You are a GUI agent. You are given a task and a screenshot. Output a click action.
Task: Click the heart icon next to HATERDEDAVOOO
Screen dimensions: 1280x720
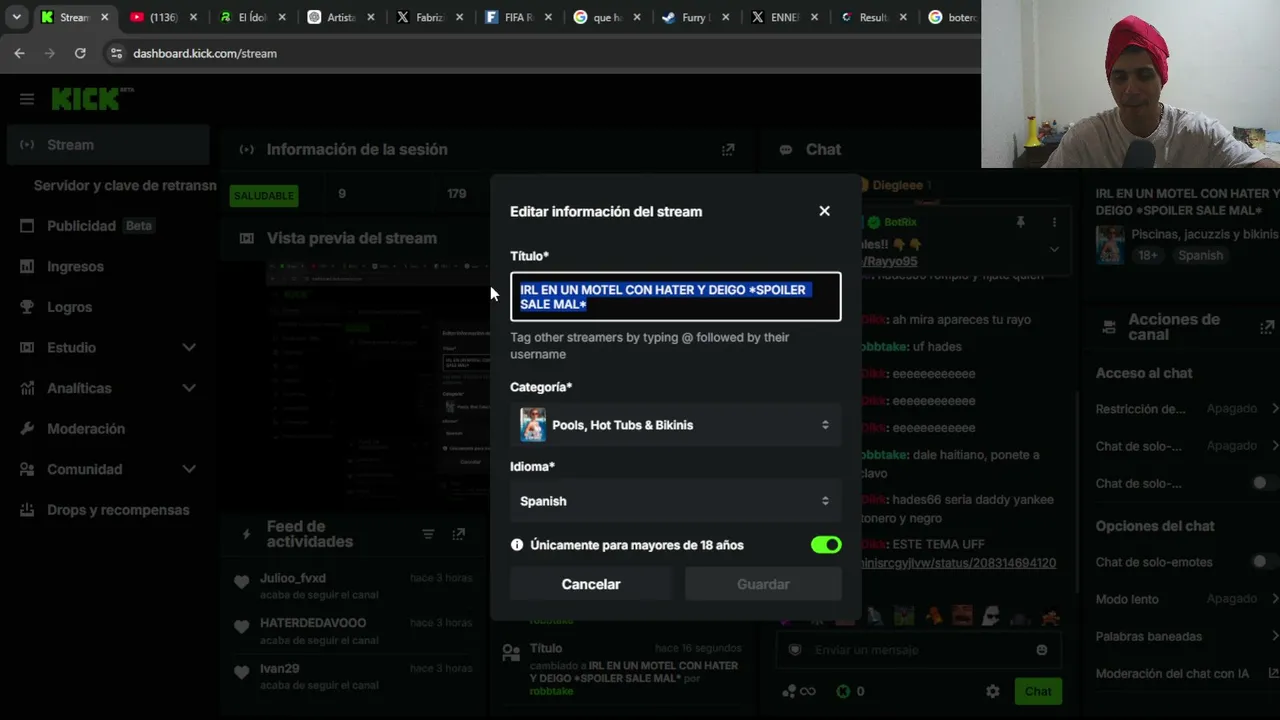(241, 627)
